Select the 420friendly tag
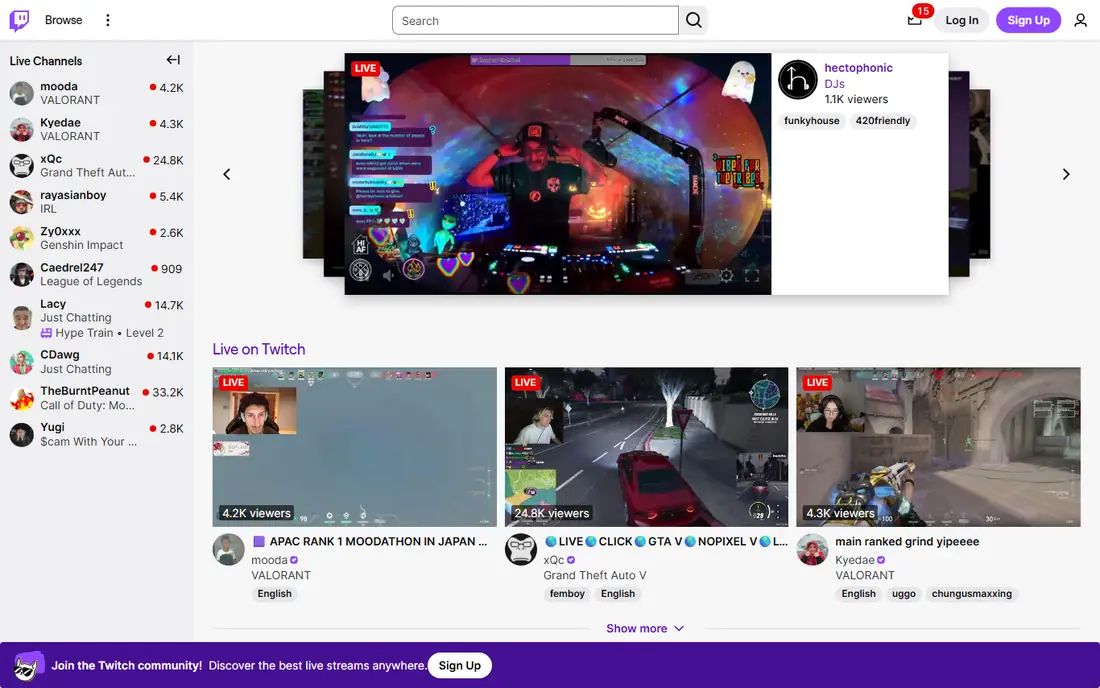1100x688 pixels. click(883, 121)
